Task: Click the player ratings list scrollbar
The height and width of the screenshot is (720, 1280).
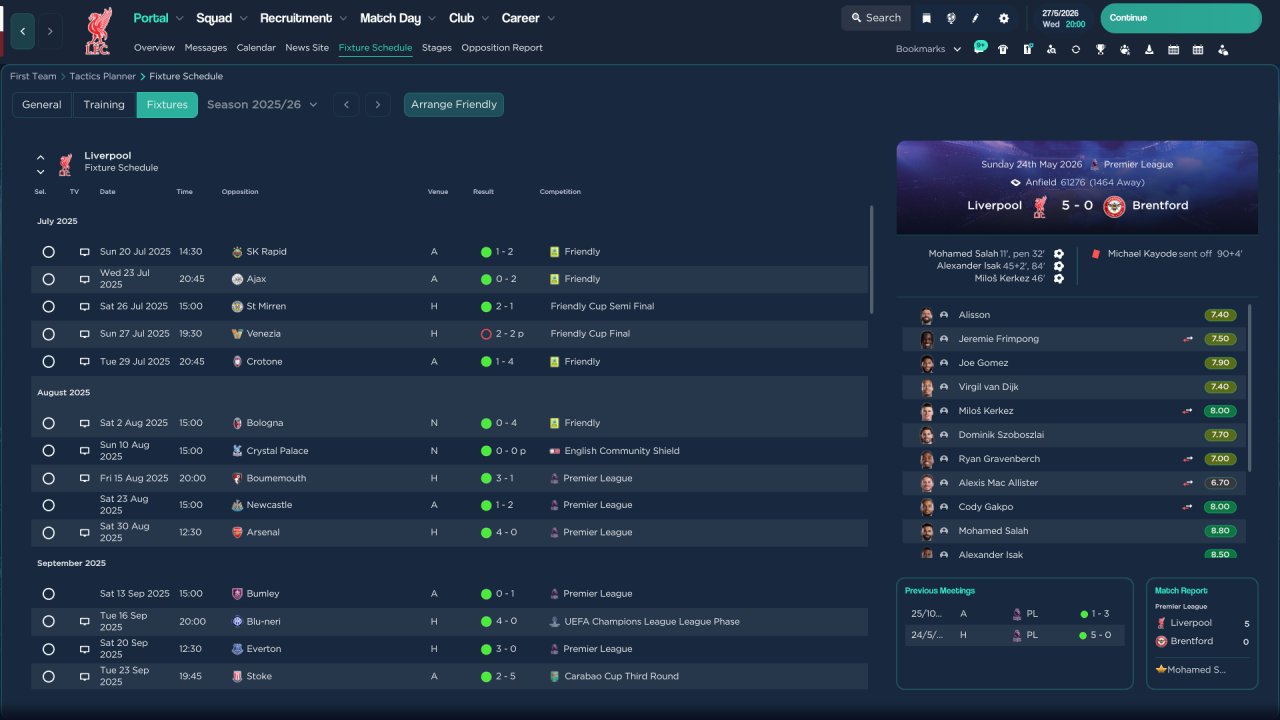Action: click(1250, 387)
